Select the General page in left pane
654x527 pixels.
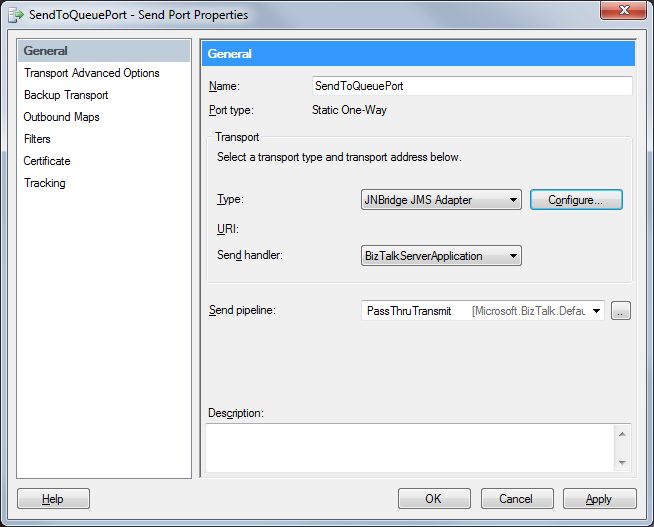click(104, 51)
